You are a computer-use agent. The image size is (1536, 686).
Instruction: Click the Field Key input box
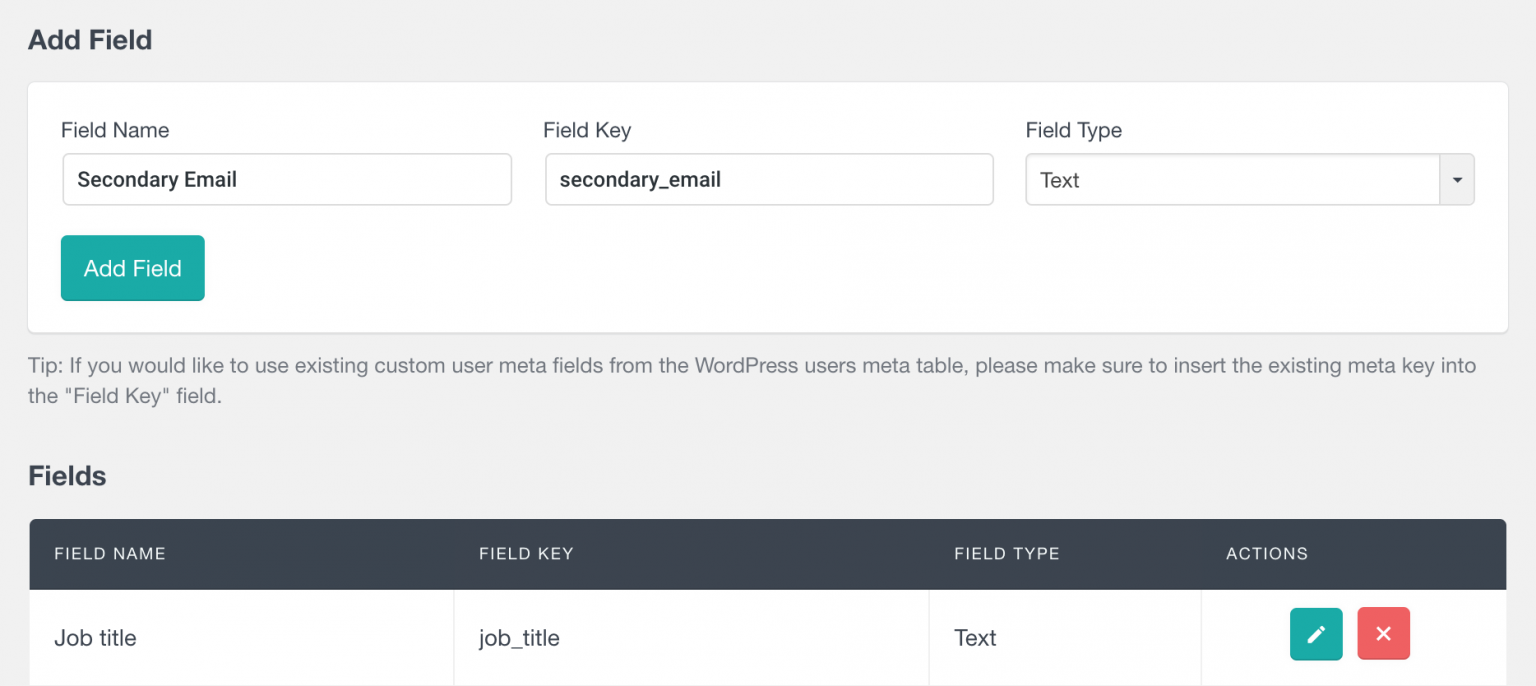pos(769,179)
